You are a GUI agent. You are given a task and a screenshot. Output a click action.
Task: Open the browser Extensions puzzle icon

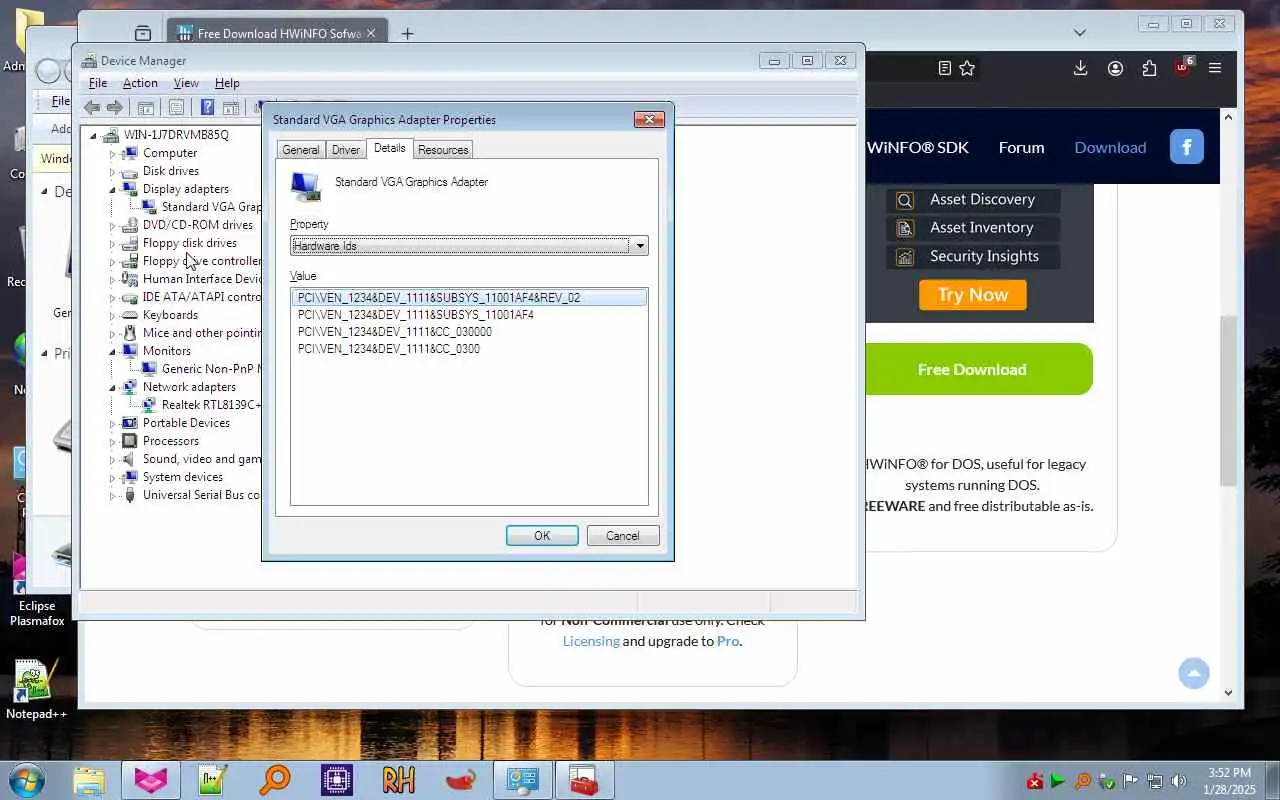tap(1149, 68)
